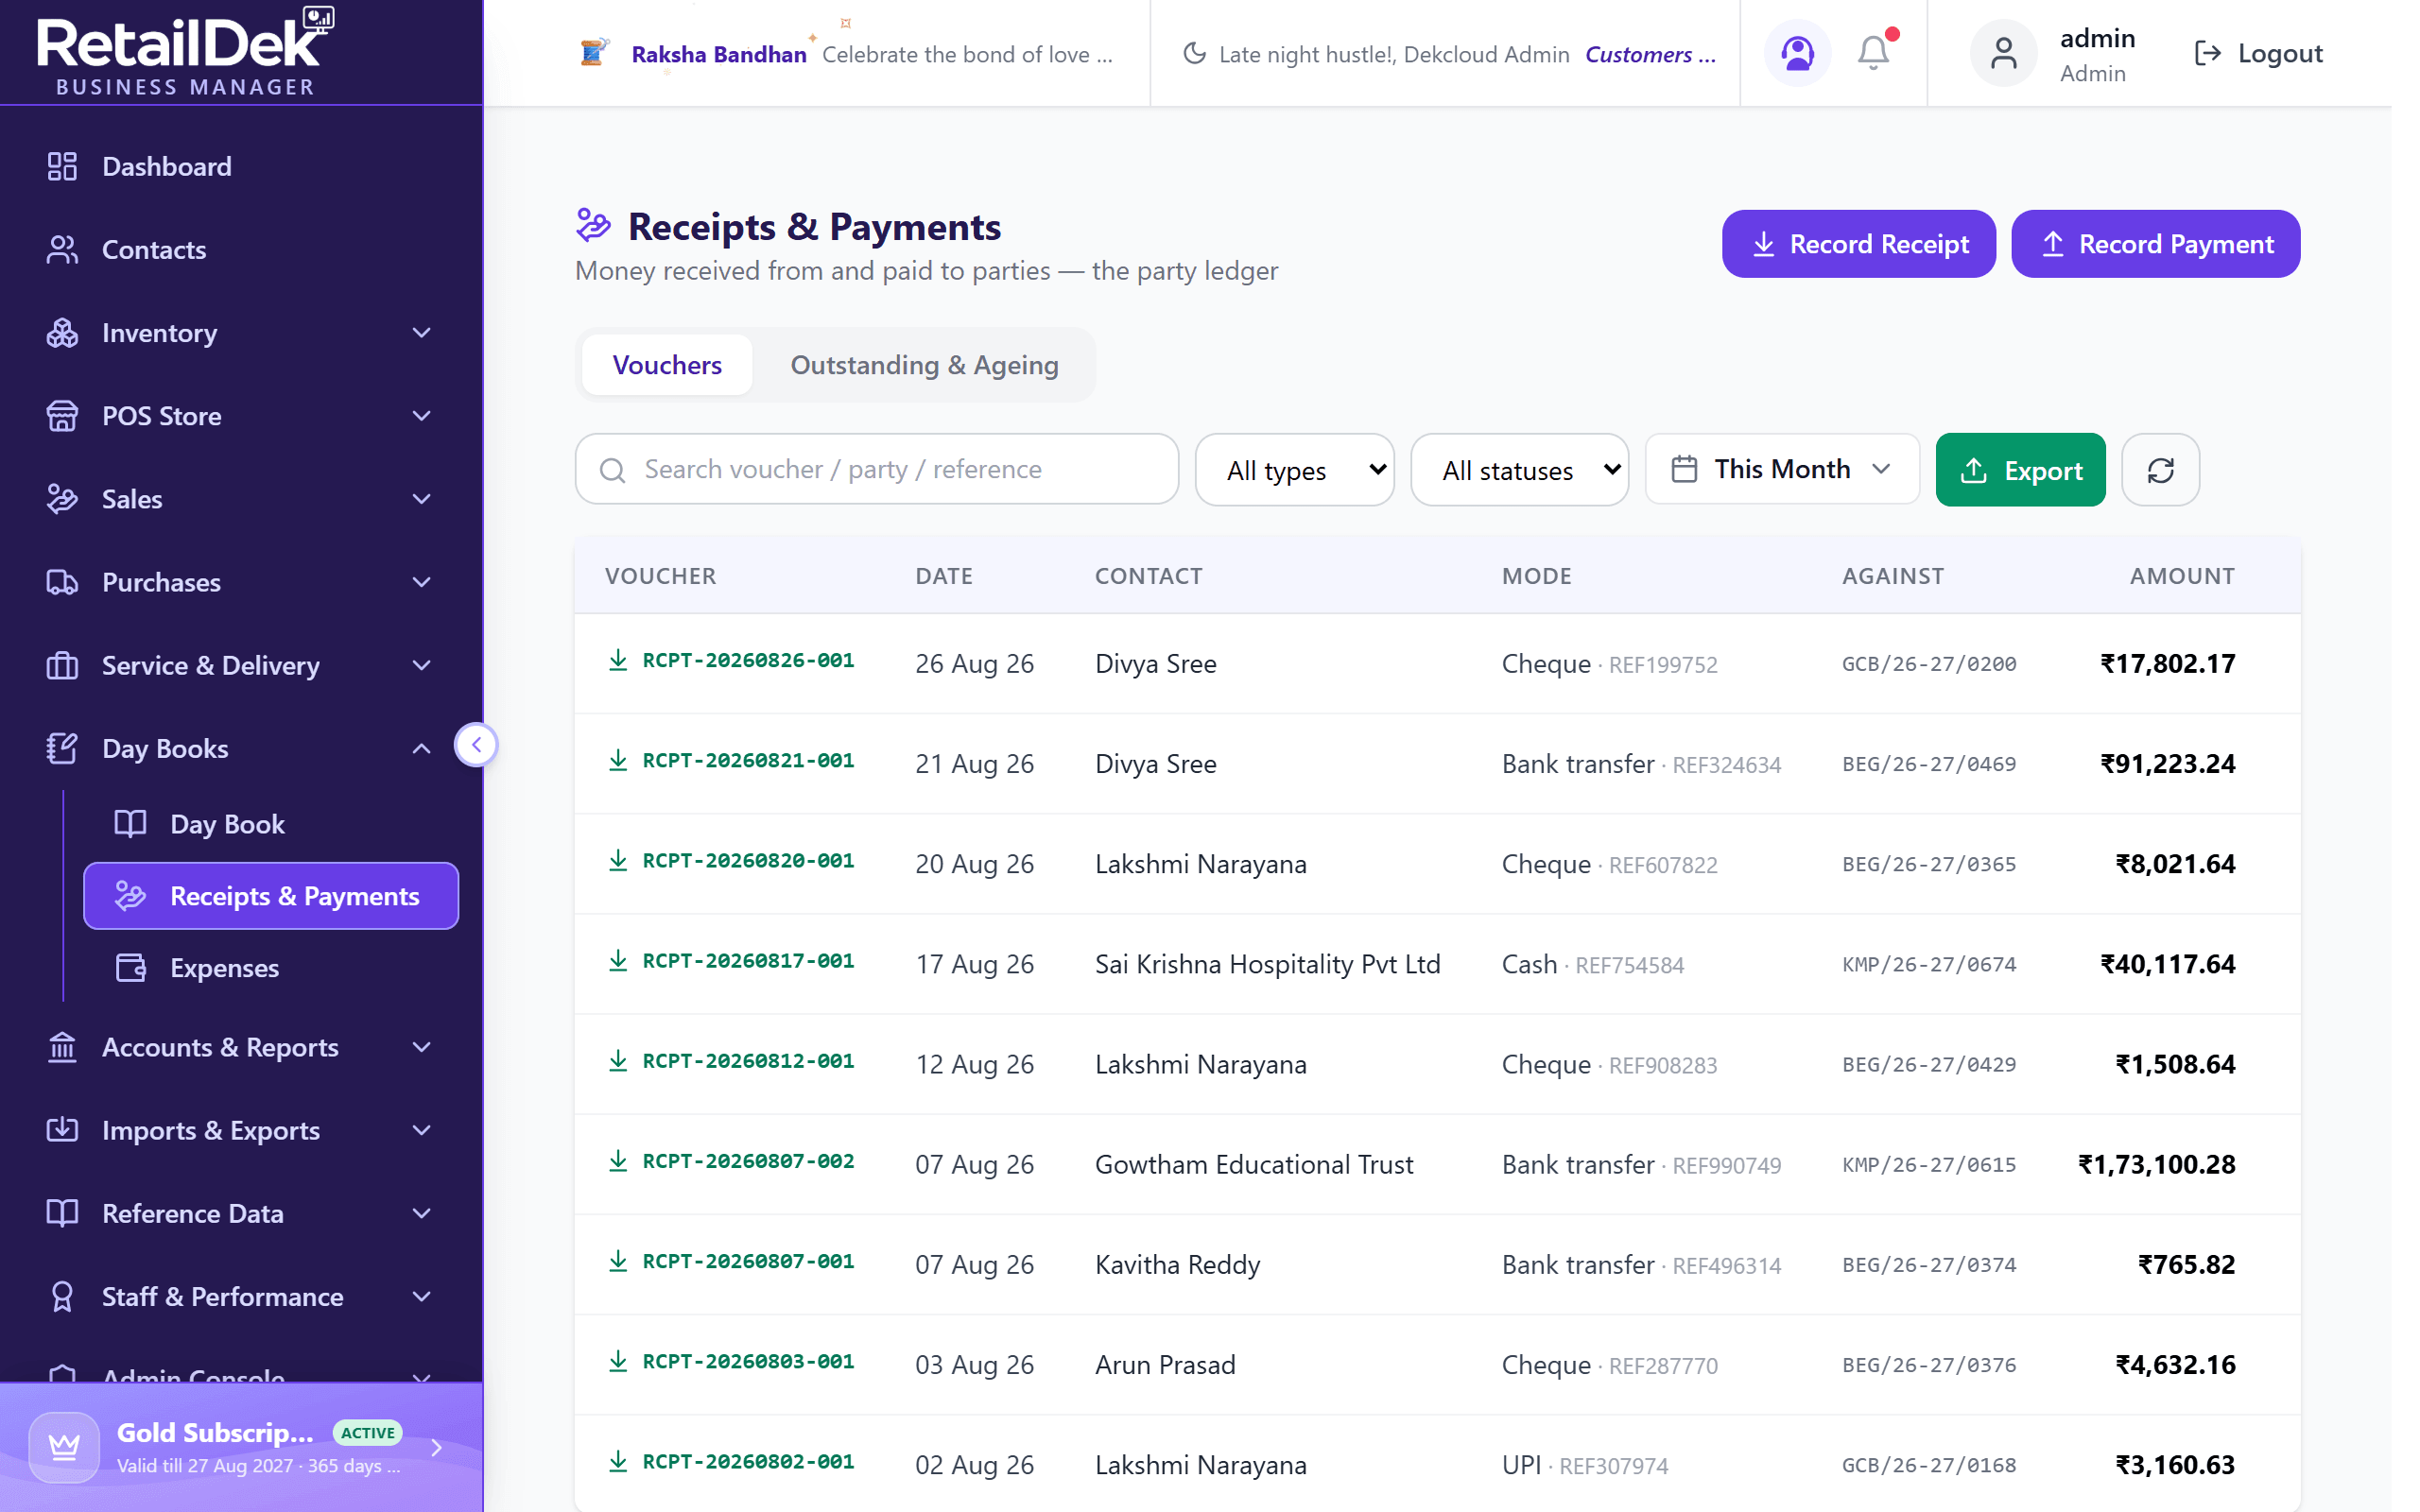Collapse the Day Books section
Viewport: 2420px width, 1512px height.
pyautogui.click(x=241, y=748)
